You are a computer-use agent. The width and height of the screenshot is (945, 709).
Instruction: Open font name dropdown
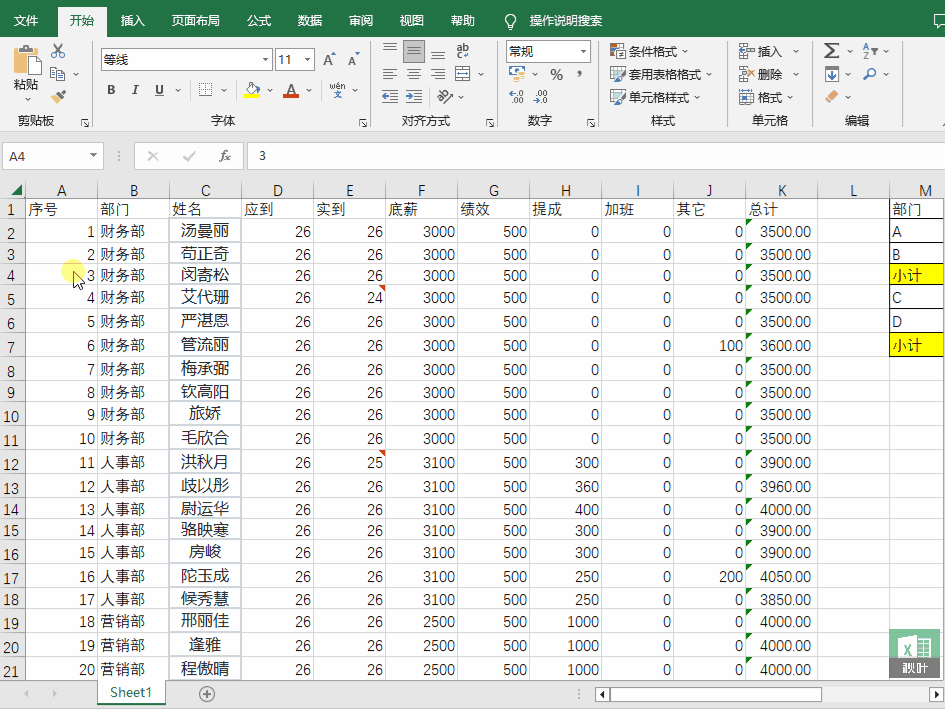(265, 59)
